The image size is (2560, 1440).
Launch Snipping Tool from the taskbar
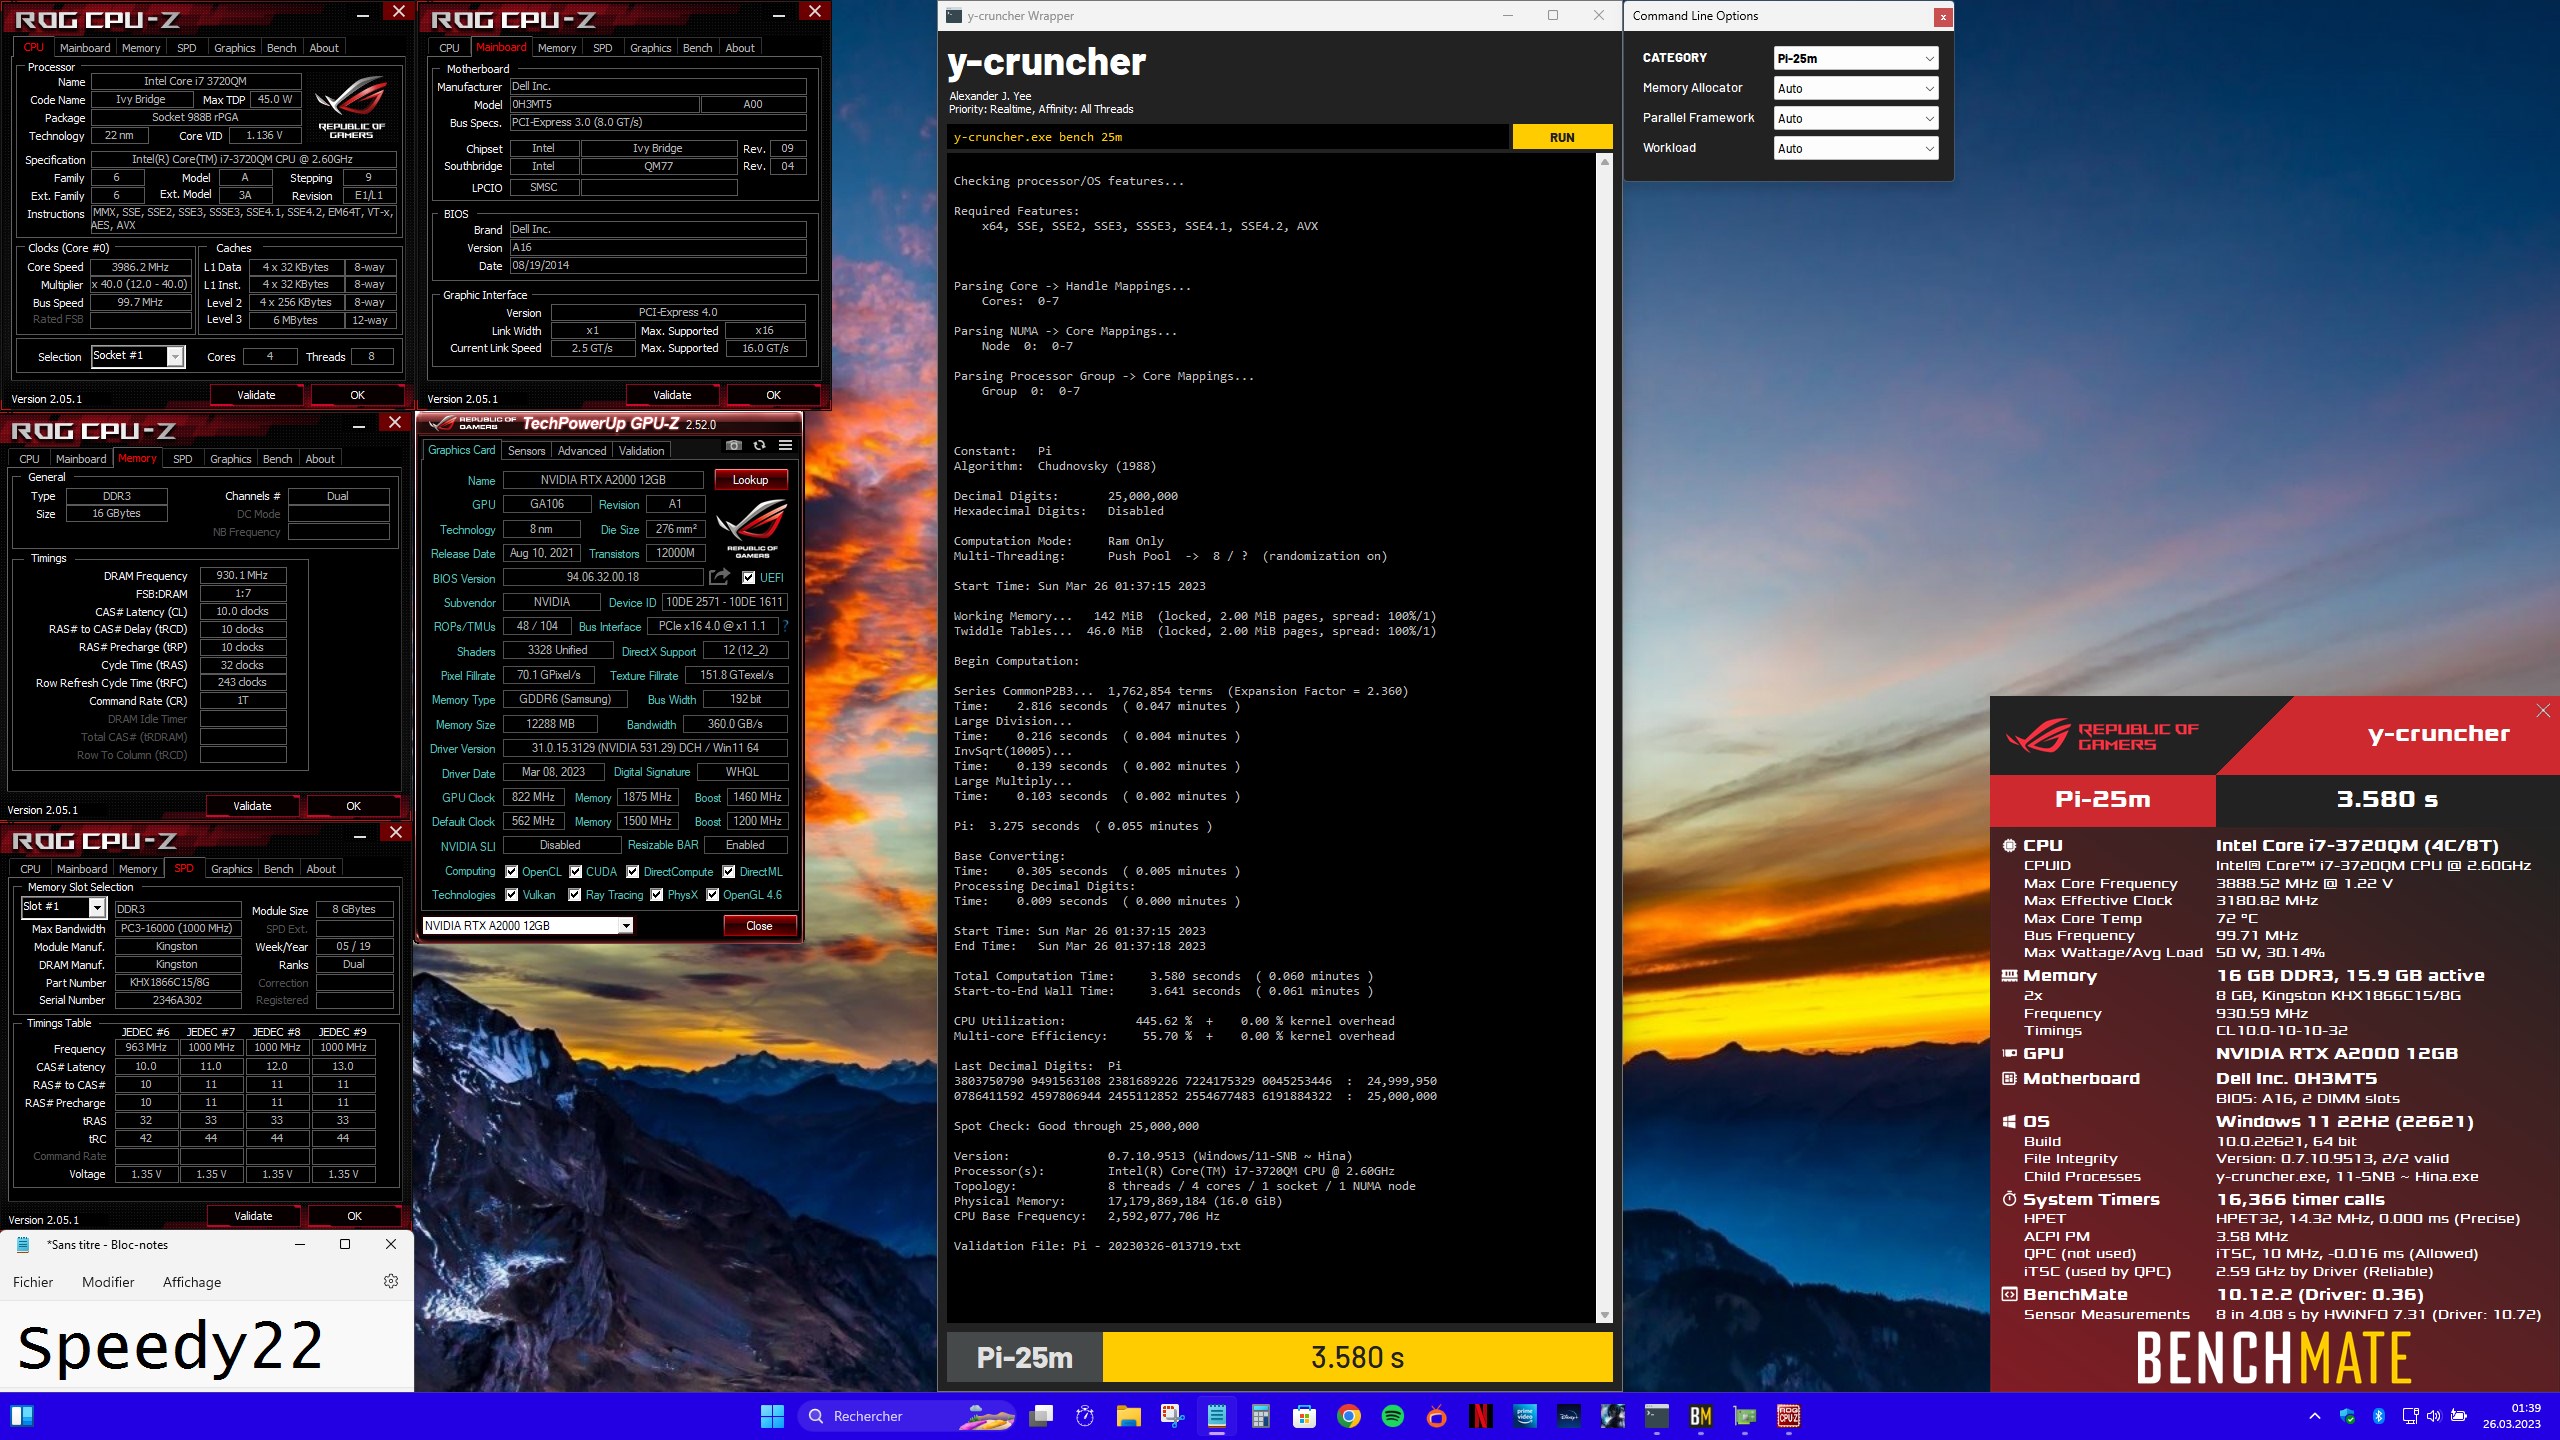1172,1416
